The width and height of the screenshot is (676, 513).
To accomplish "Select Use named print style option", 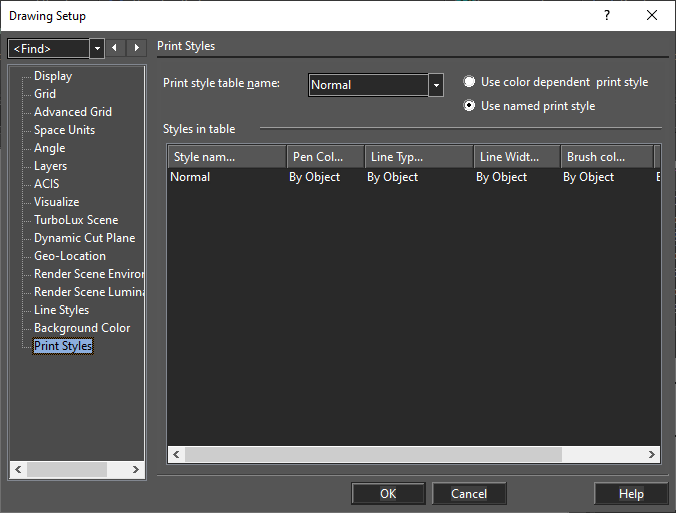I will tap(469, 106).
